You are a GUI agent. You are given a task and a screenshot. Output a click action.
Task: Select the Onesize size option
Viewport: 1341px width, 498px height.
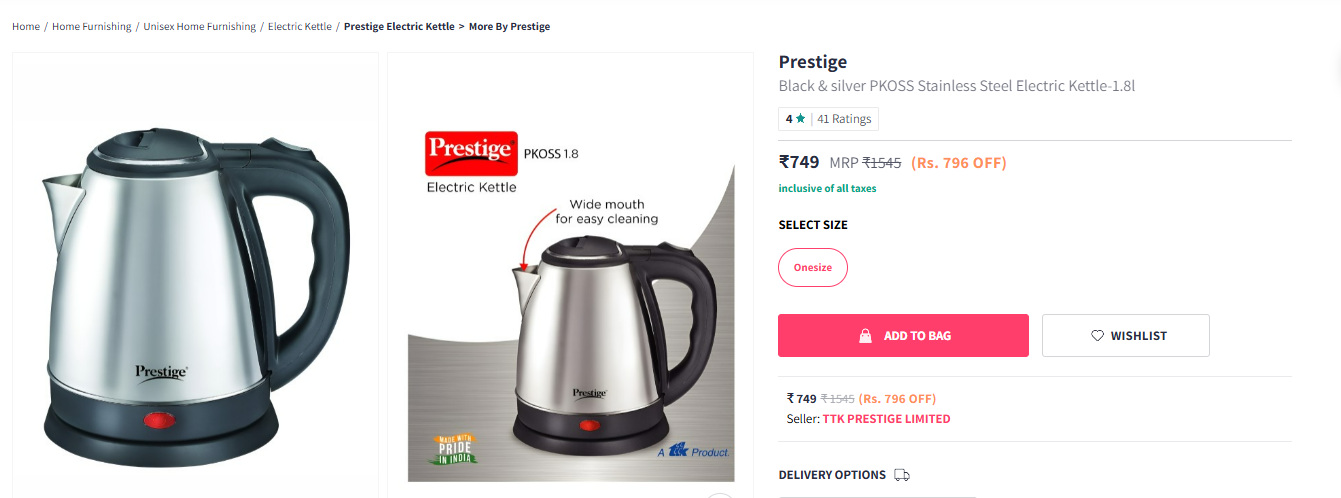[813, 268]
